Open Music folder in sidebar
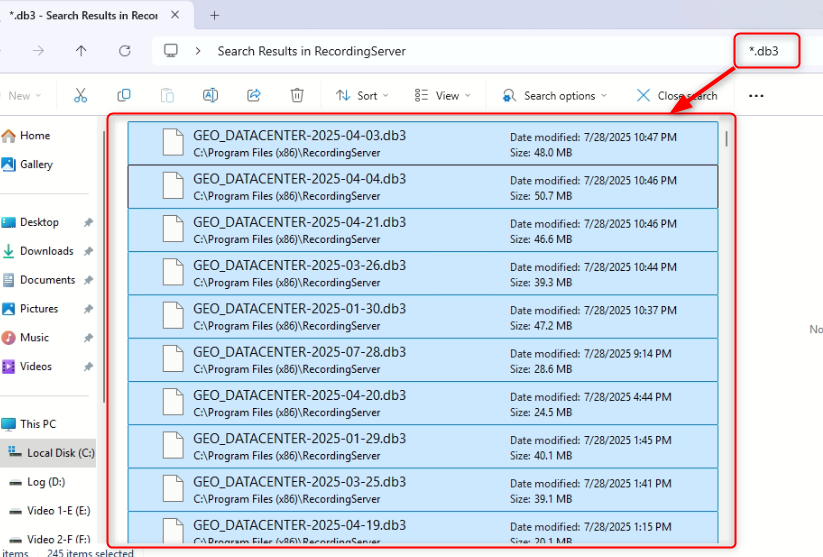 click(26, 338)
